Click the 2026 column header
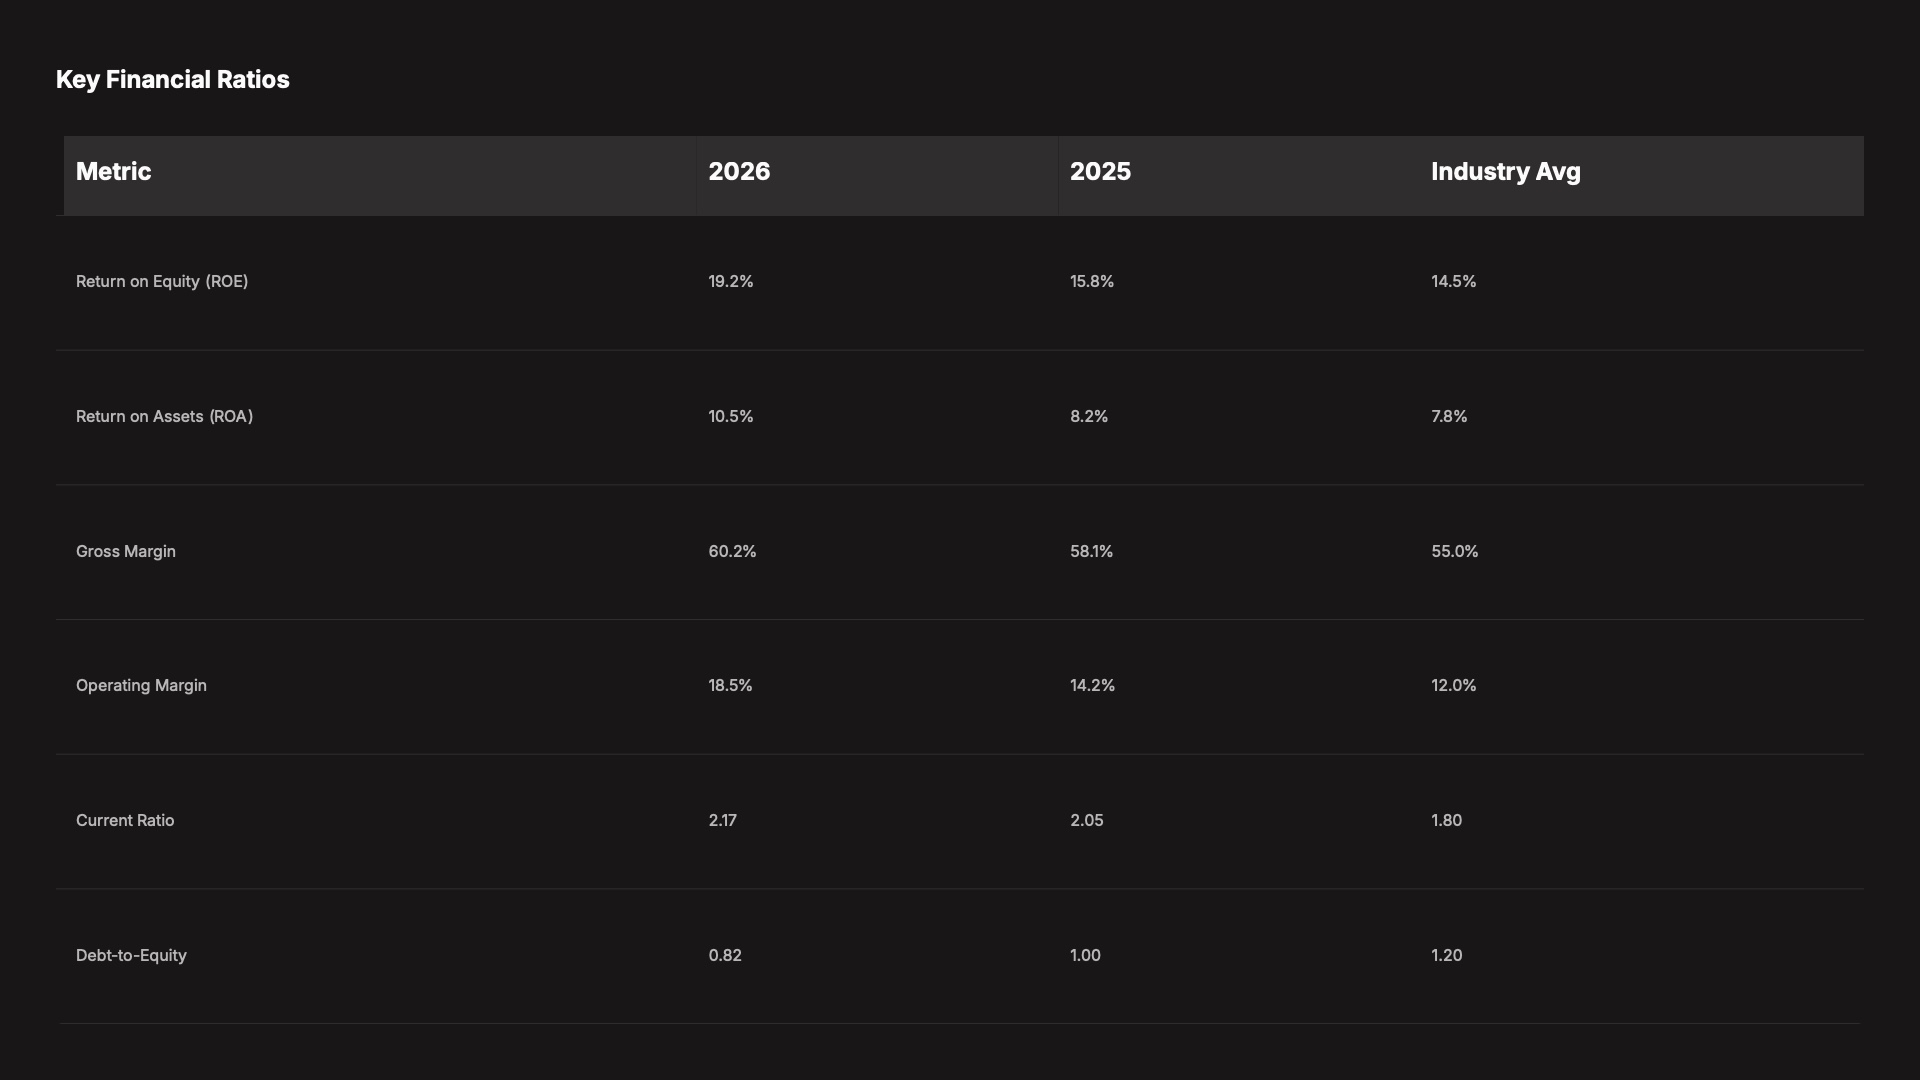The width and height of the screenshot is (1920, 1080). pos(739,172)
